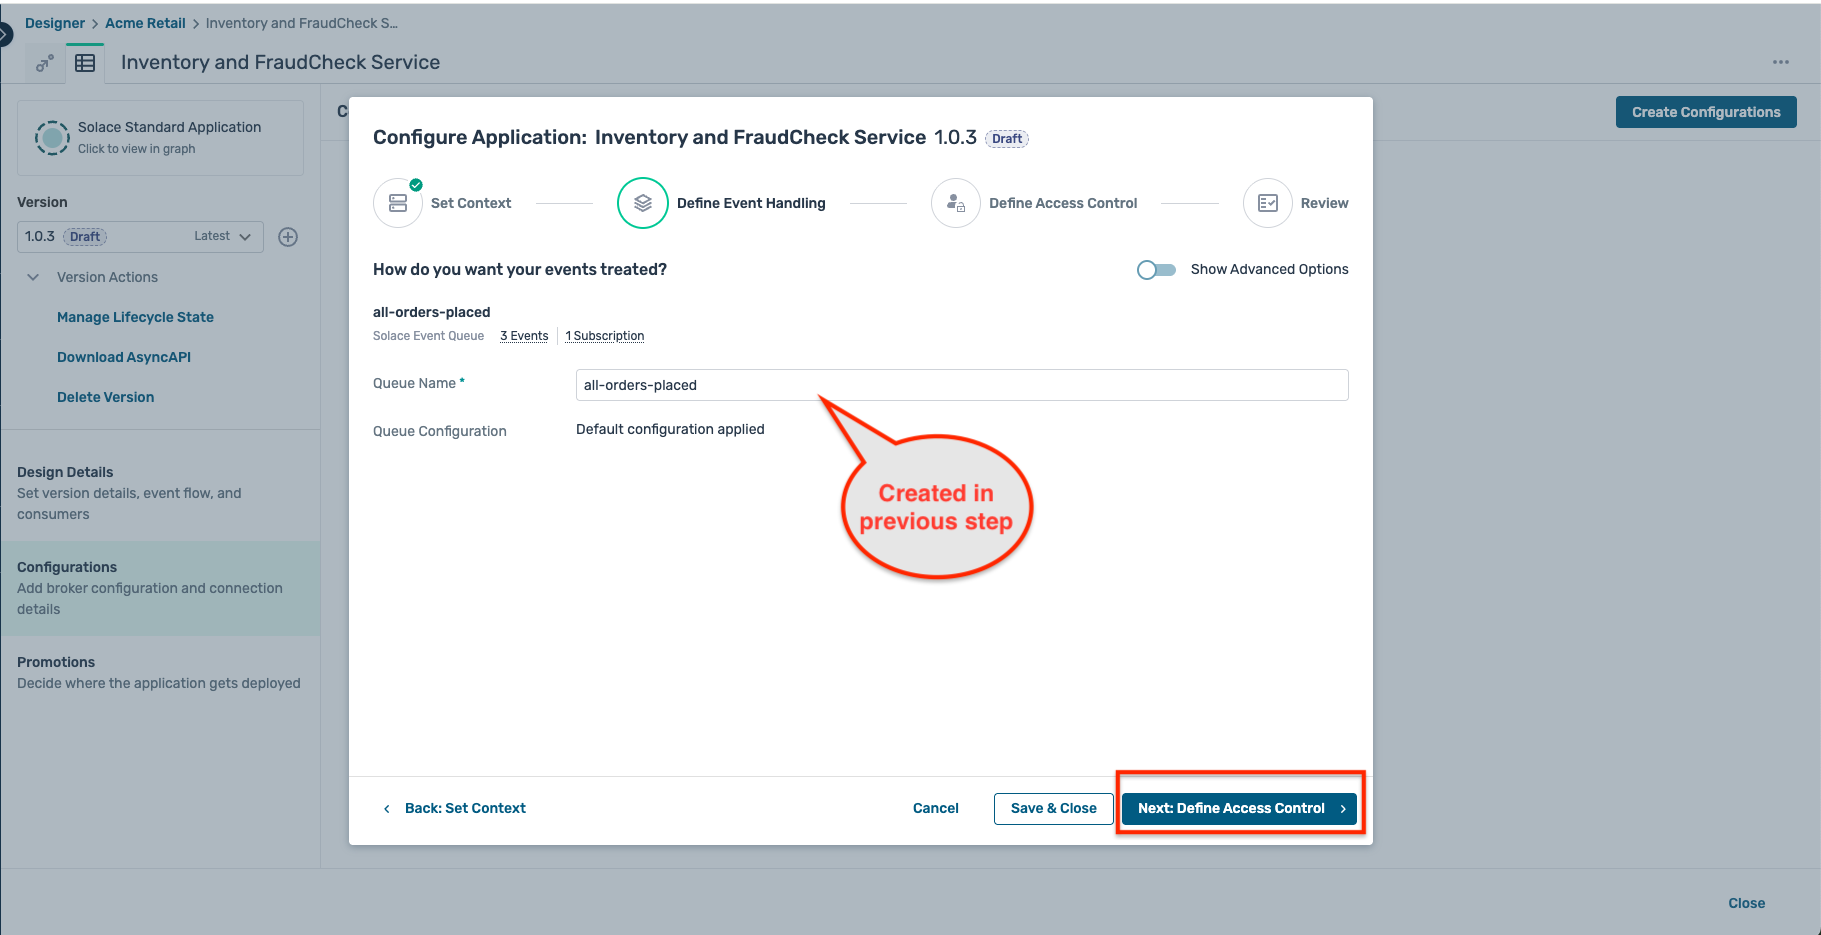The height and width of the screenshot is (935, 1821).
Task: Open Acme Retail breadcrumb link
Action: 145,23
